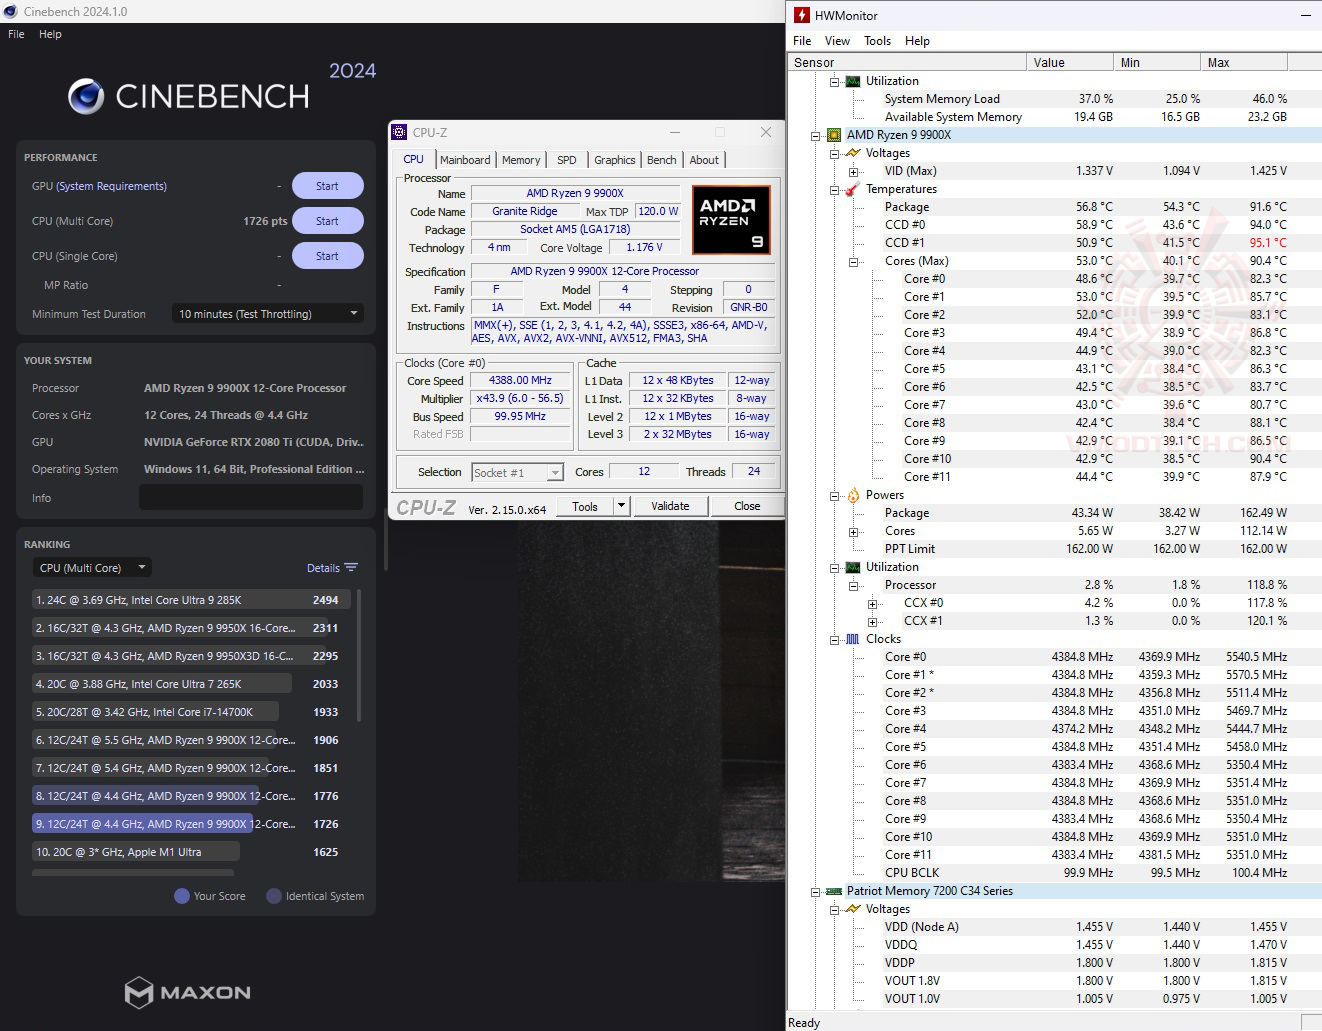
Task: Switch to the Bench tab in CPU-Z
Action: [662, 160]
